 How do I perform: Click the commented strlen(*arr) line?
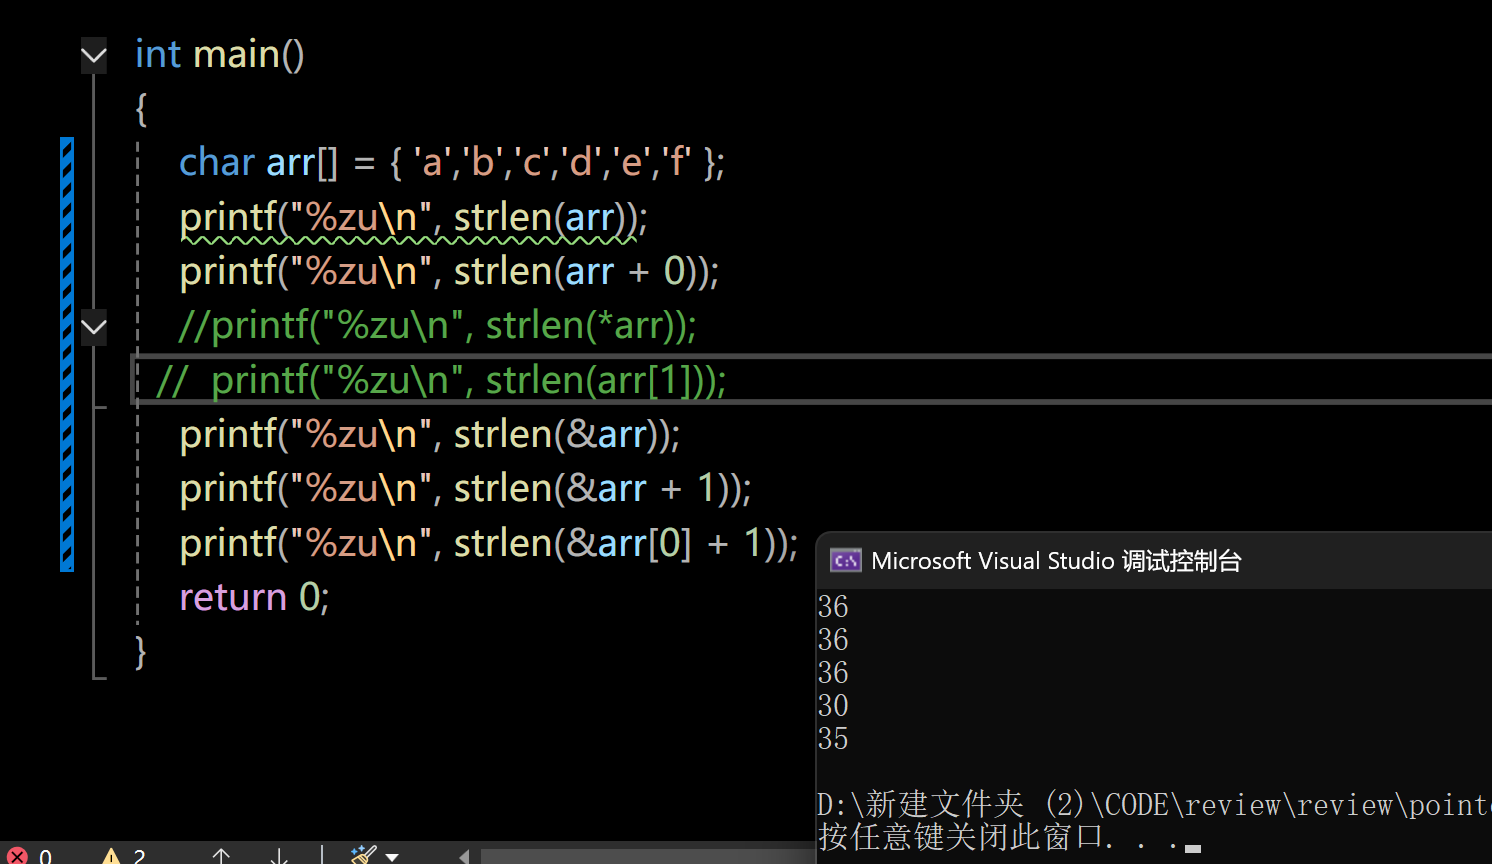coord(437,326)
